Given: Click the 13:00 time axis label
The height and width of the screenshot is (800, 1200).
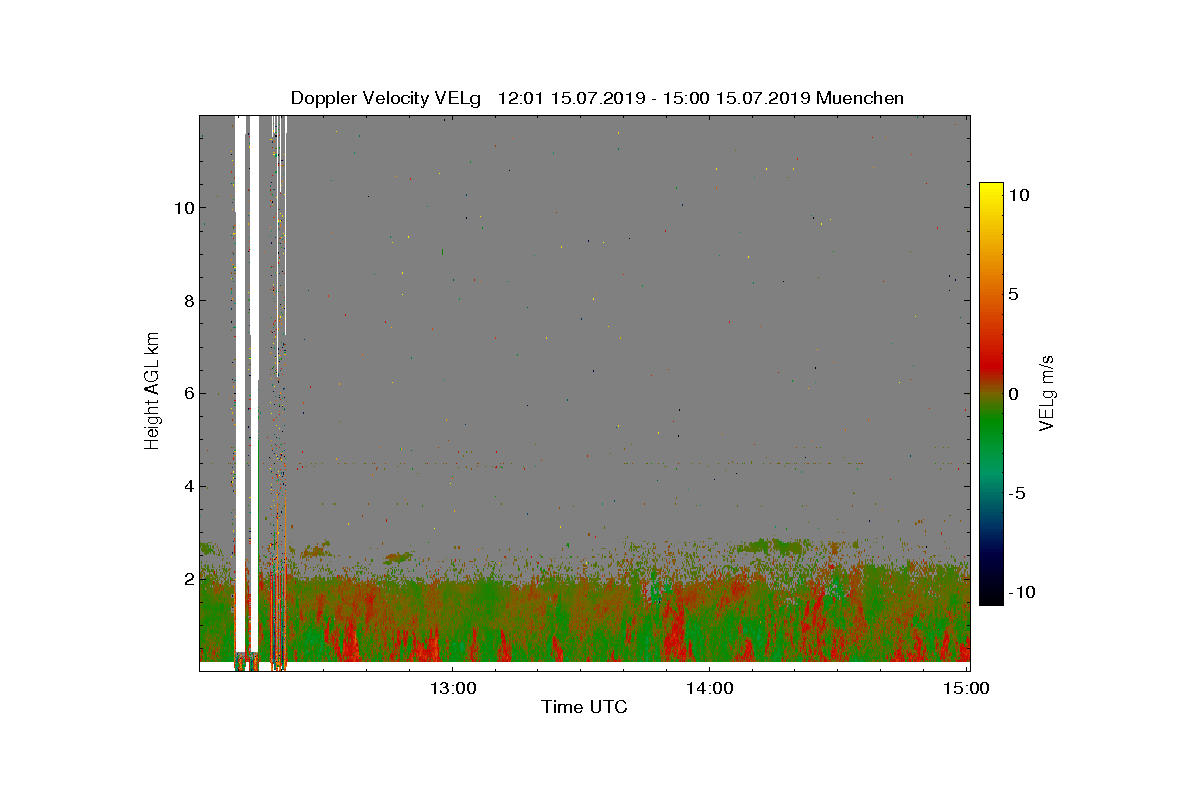Looking at the screenshot, I should (x=452, y=688).
